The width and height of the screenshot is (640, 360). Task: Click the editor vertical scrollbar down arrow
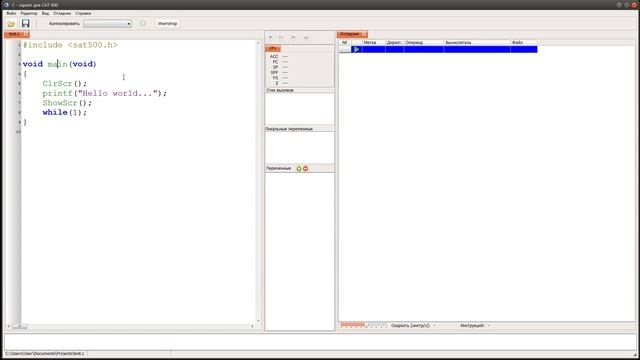tap(258, 321)
